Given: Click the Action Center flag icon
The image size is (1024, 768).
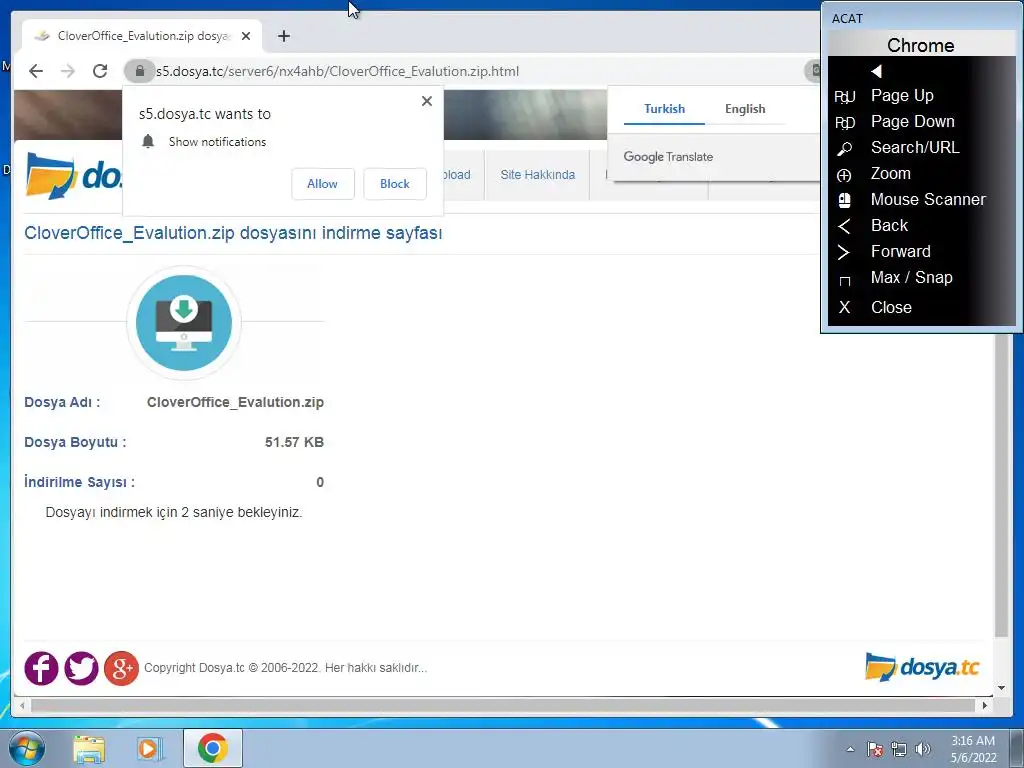Looking at the screenshot, I should tap(874, 749).
